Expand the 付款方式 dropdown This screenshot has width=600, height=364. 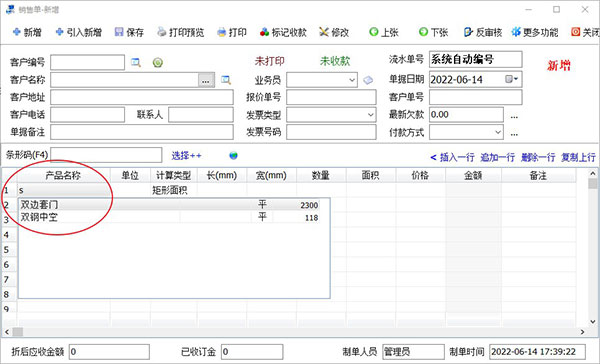point(497,132)
